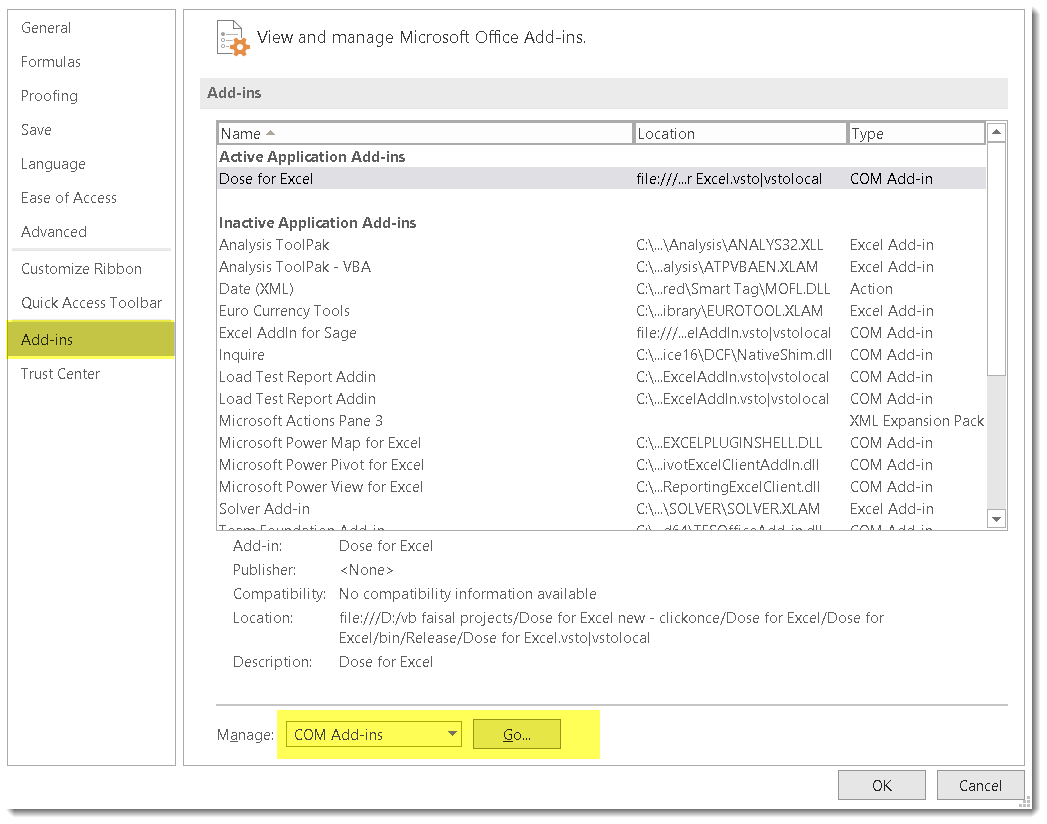
Task: Sort list by Location column header
Action: (741, 134)
